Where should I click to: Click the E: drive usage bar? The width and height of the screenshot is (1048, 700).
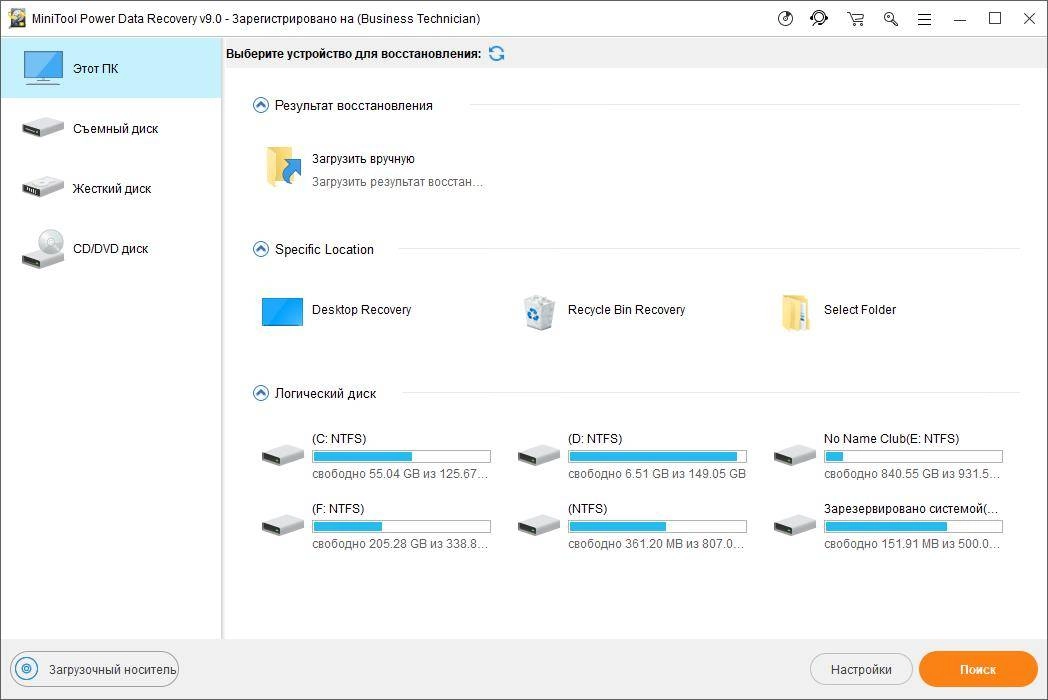(x=914, y=457)
